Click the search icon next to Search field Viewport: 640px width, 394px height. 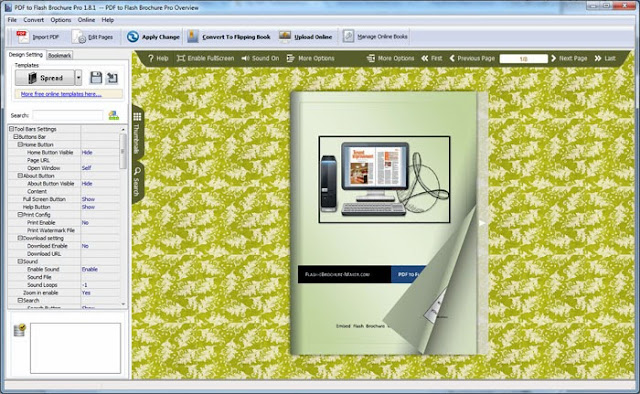[x=114, y=116]
